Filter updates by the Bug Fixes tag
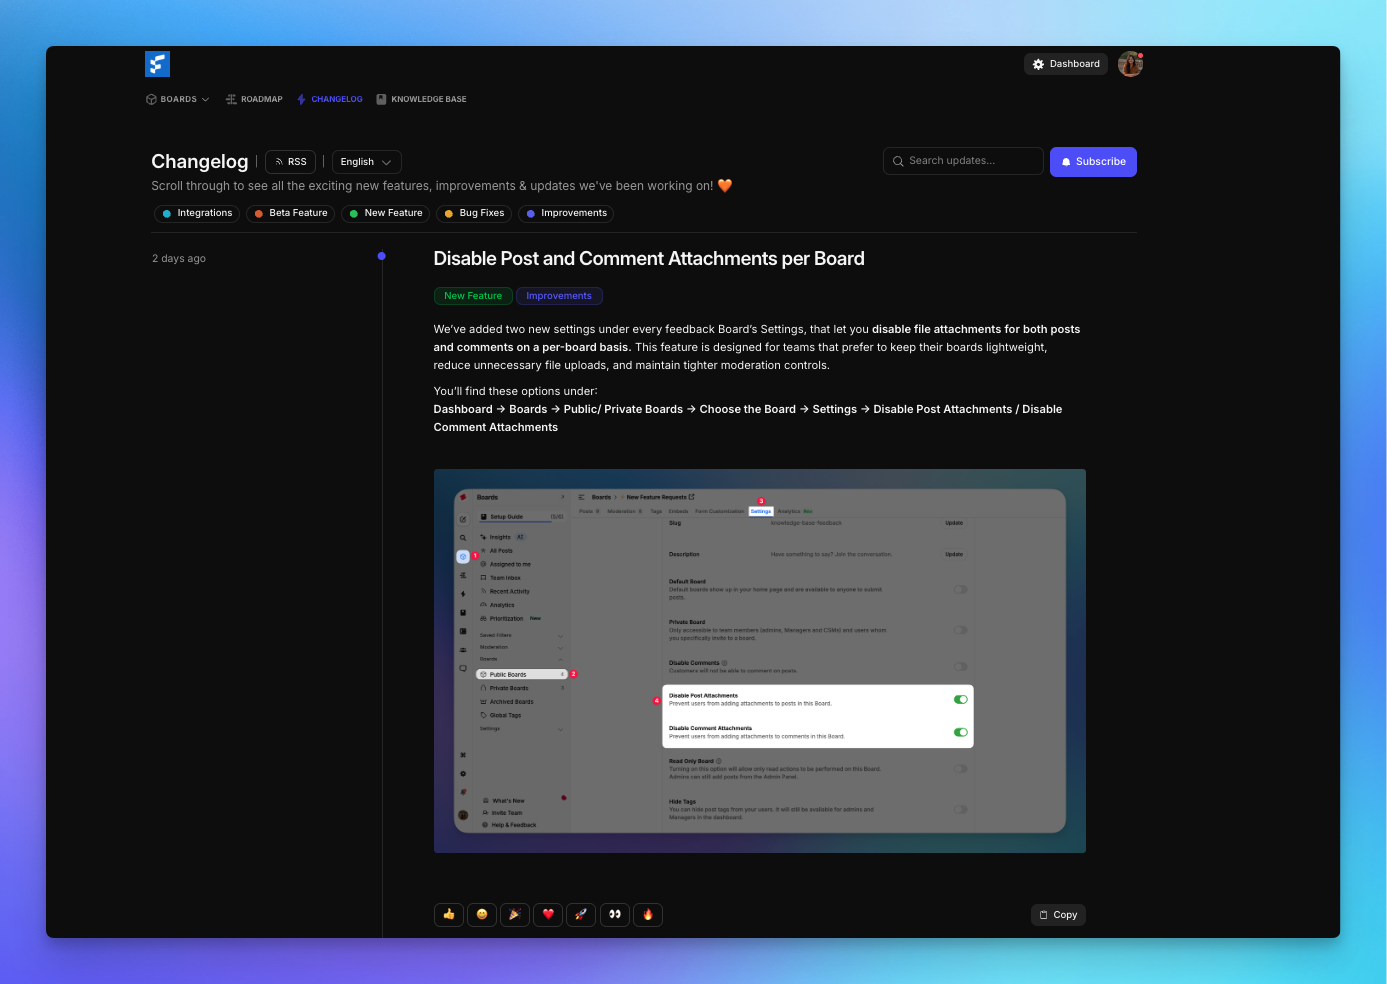 473,213
